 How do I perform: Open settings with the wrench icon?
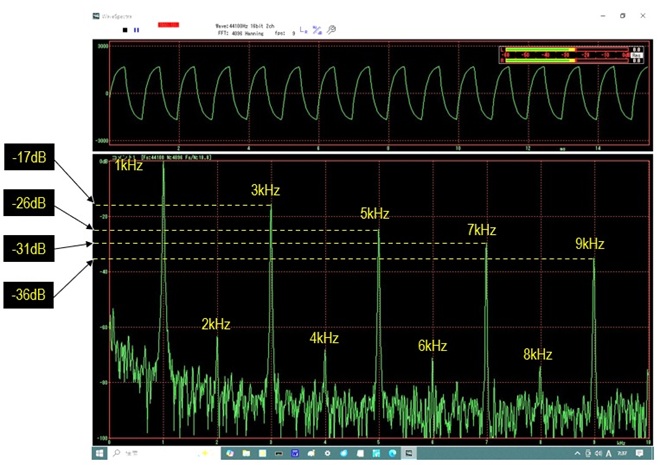pos(330,30)
